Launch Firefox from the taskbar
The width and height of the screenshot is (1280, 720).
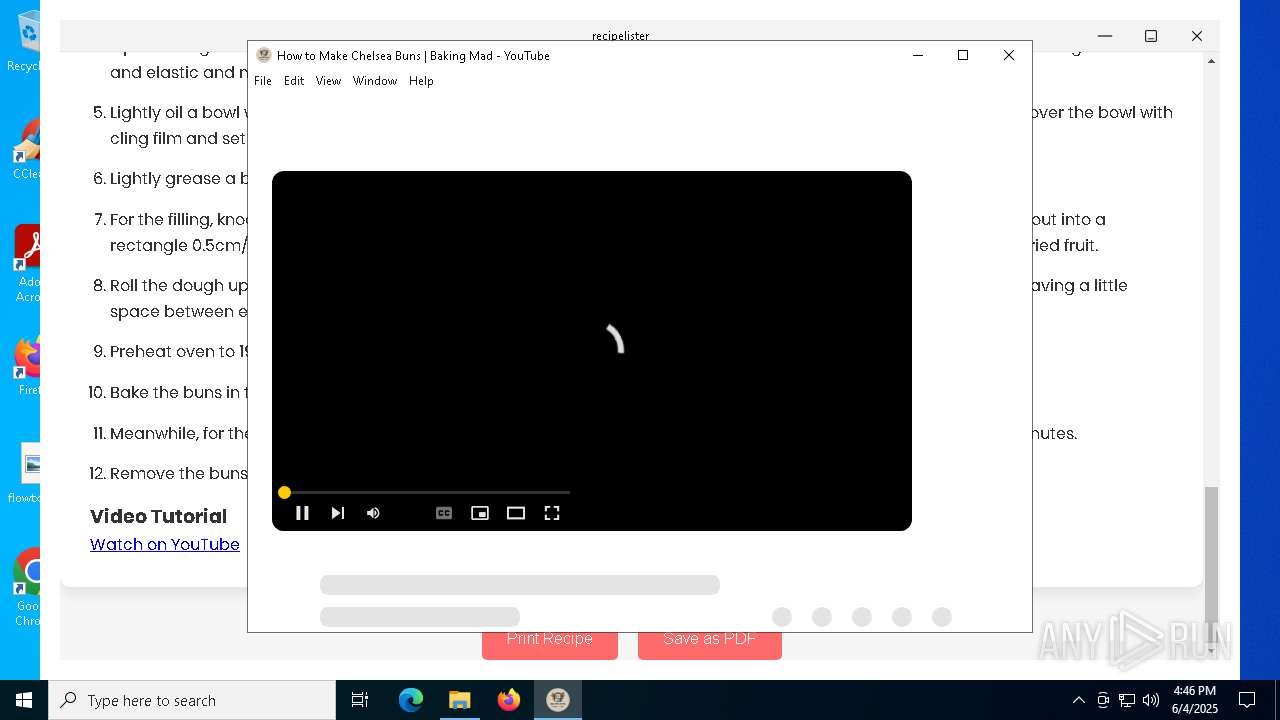tap(509, 700)
